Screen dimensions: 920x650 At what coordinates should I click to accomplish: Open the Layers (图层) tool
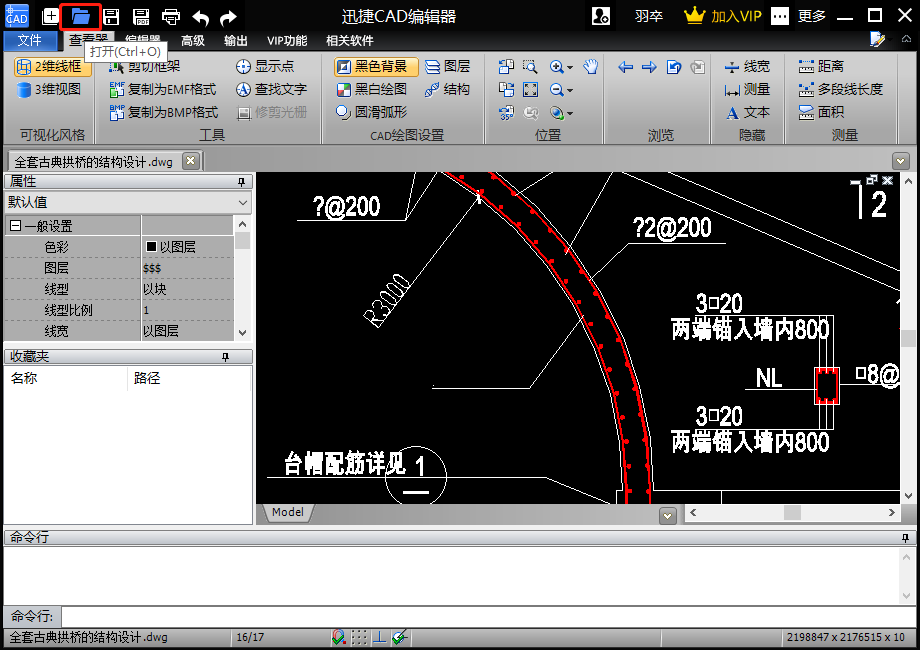point(447,66)
